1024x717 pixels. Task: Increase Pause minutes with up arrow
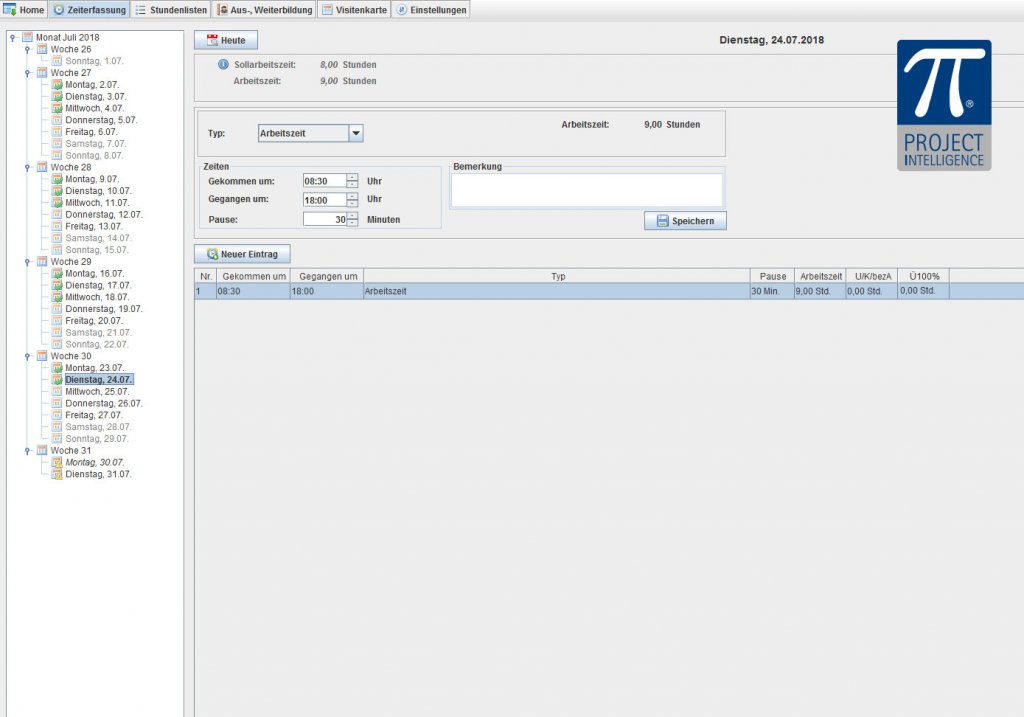352,216
